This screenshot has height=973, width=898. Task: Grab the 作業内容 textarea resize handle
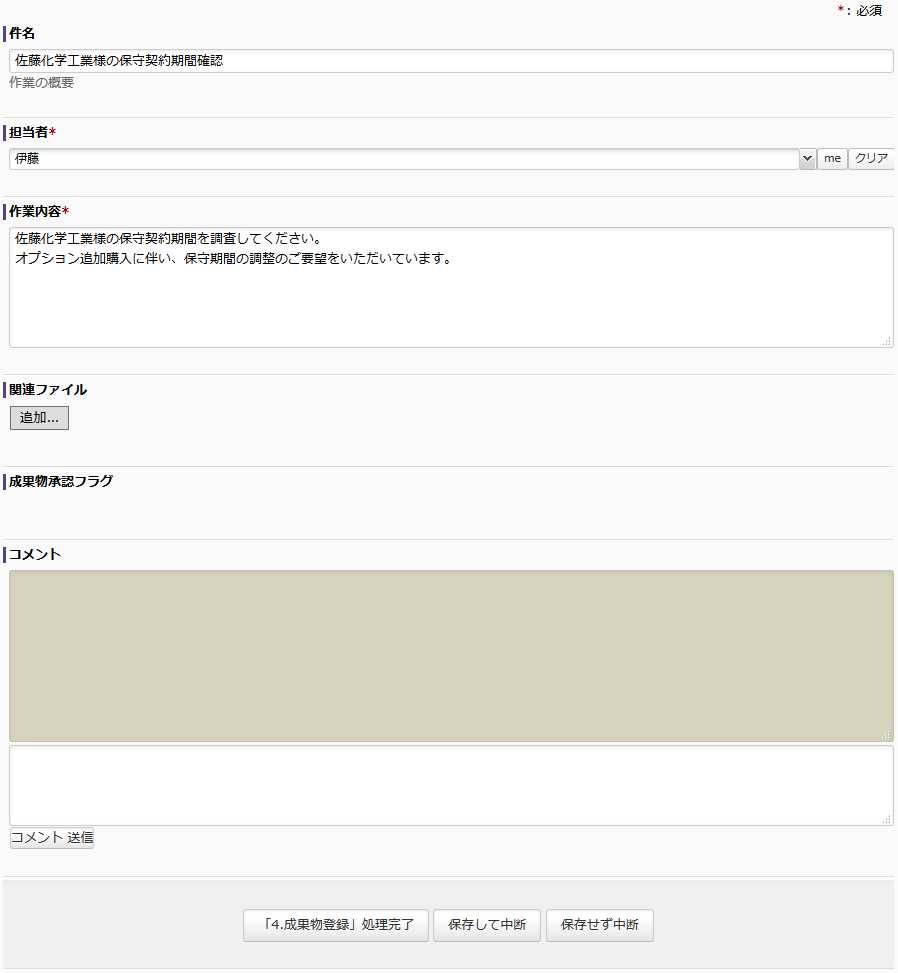click(886, 341)
